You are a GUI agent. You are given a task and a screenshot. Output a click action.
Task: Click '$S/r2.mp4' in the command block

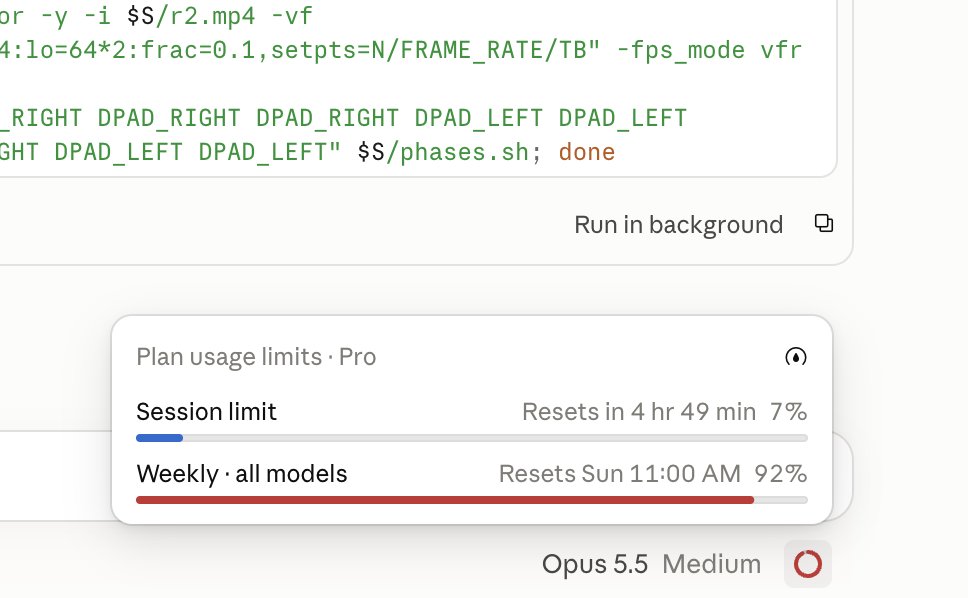[x=191, y=16]
